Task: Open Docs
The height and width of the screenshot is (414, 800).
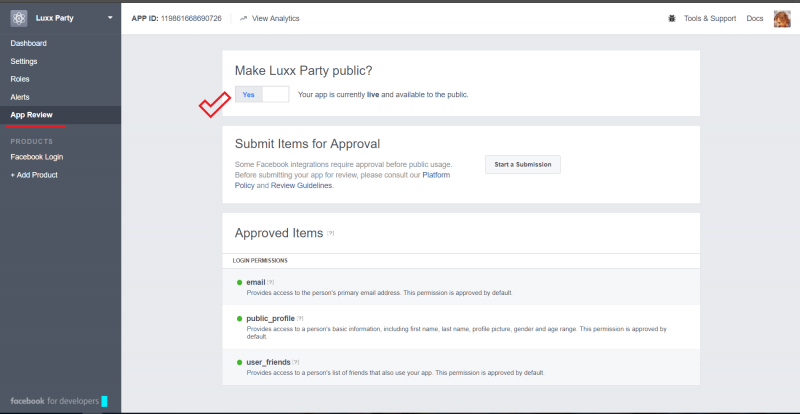Action: pyautogui.click(x=755, y=18)
